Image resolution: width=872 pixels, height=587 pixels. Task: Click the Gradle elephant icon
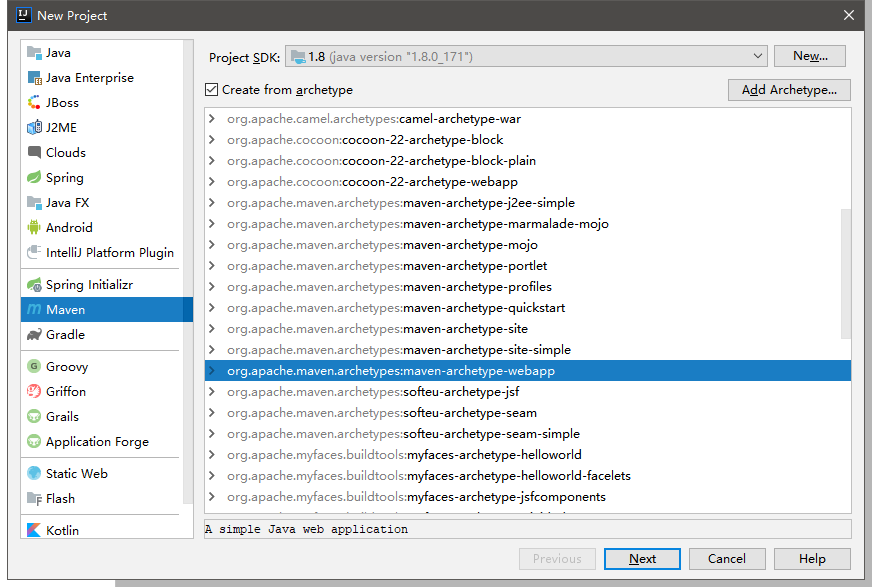[x=34, y=335]
